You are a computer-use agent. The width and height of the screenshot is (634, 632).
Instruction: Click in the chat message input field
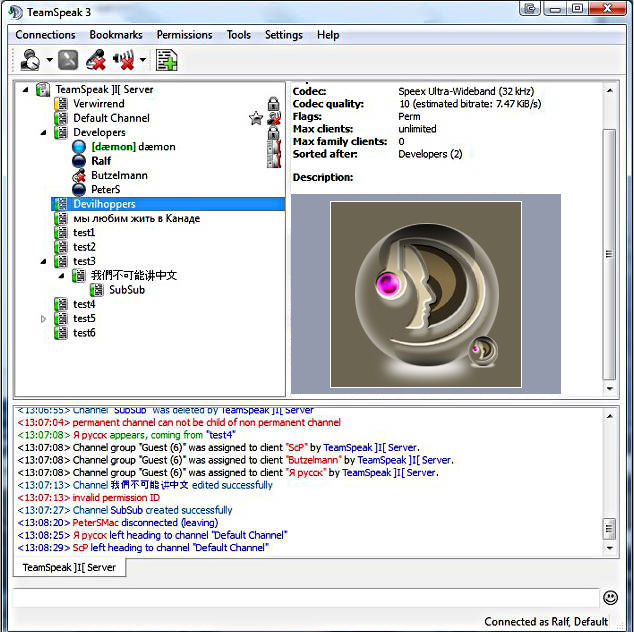pos(300,597)
